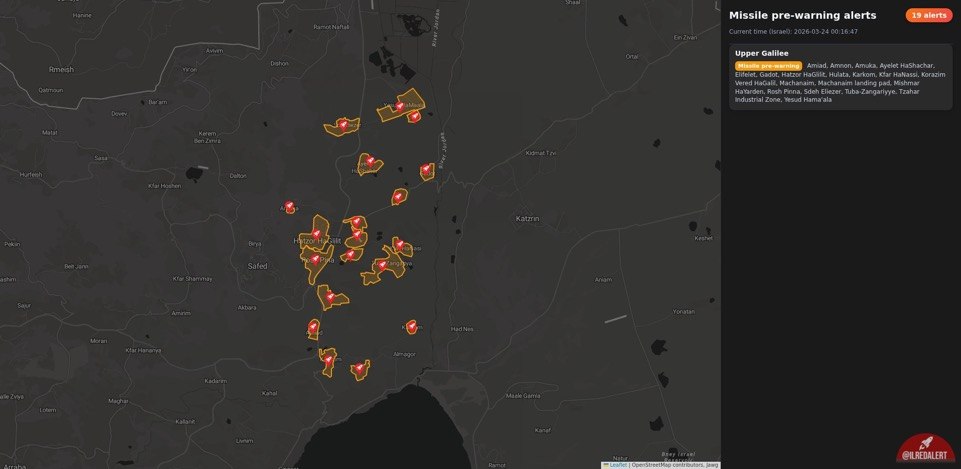Click the alert marker at Amuka
Screen dimensions: 961x469
pos(290,207)
